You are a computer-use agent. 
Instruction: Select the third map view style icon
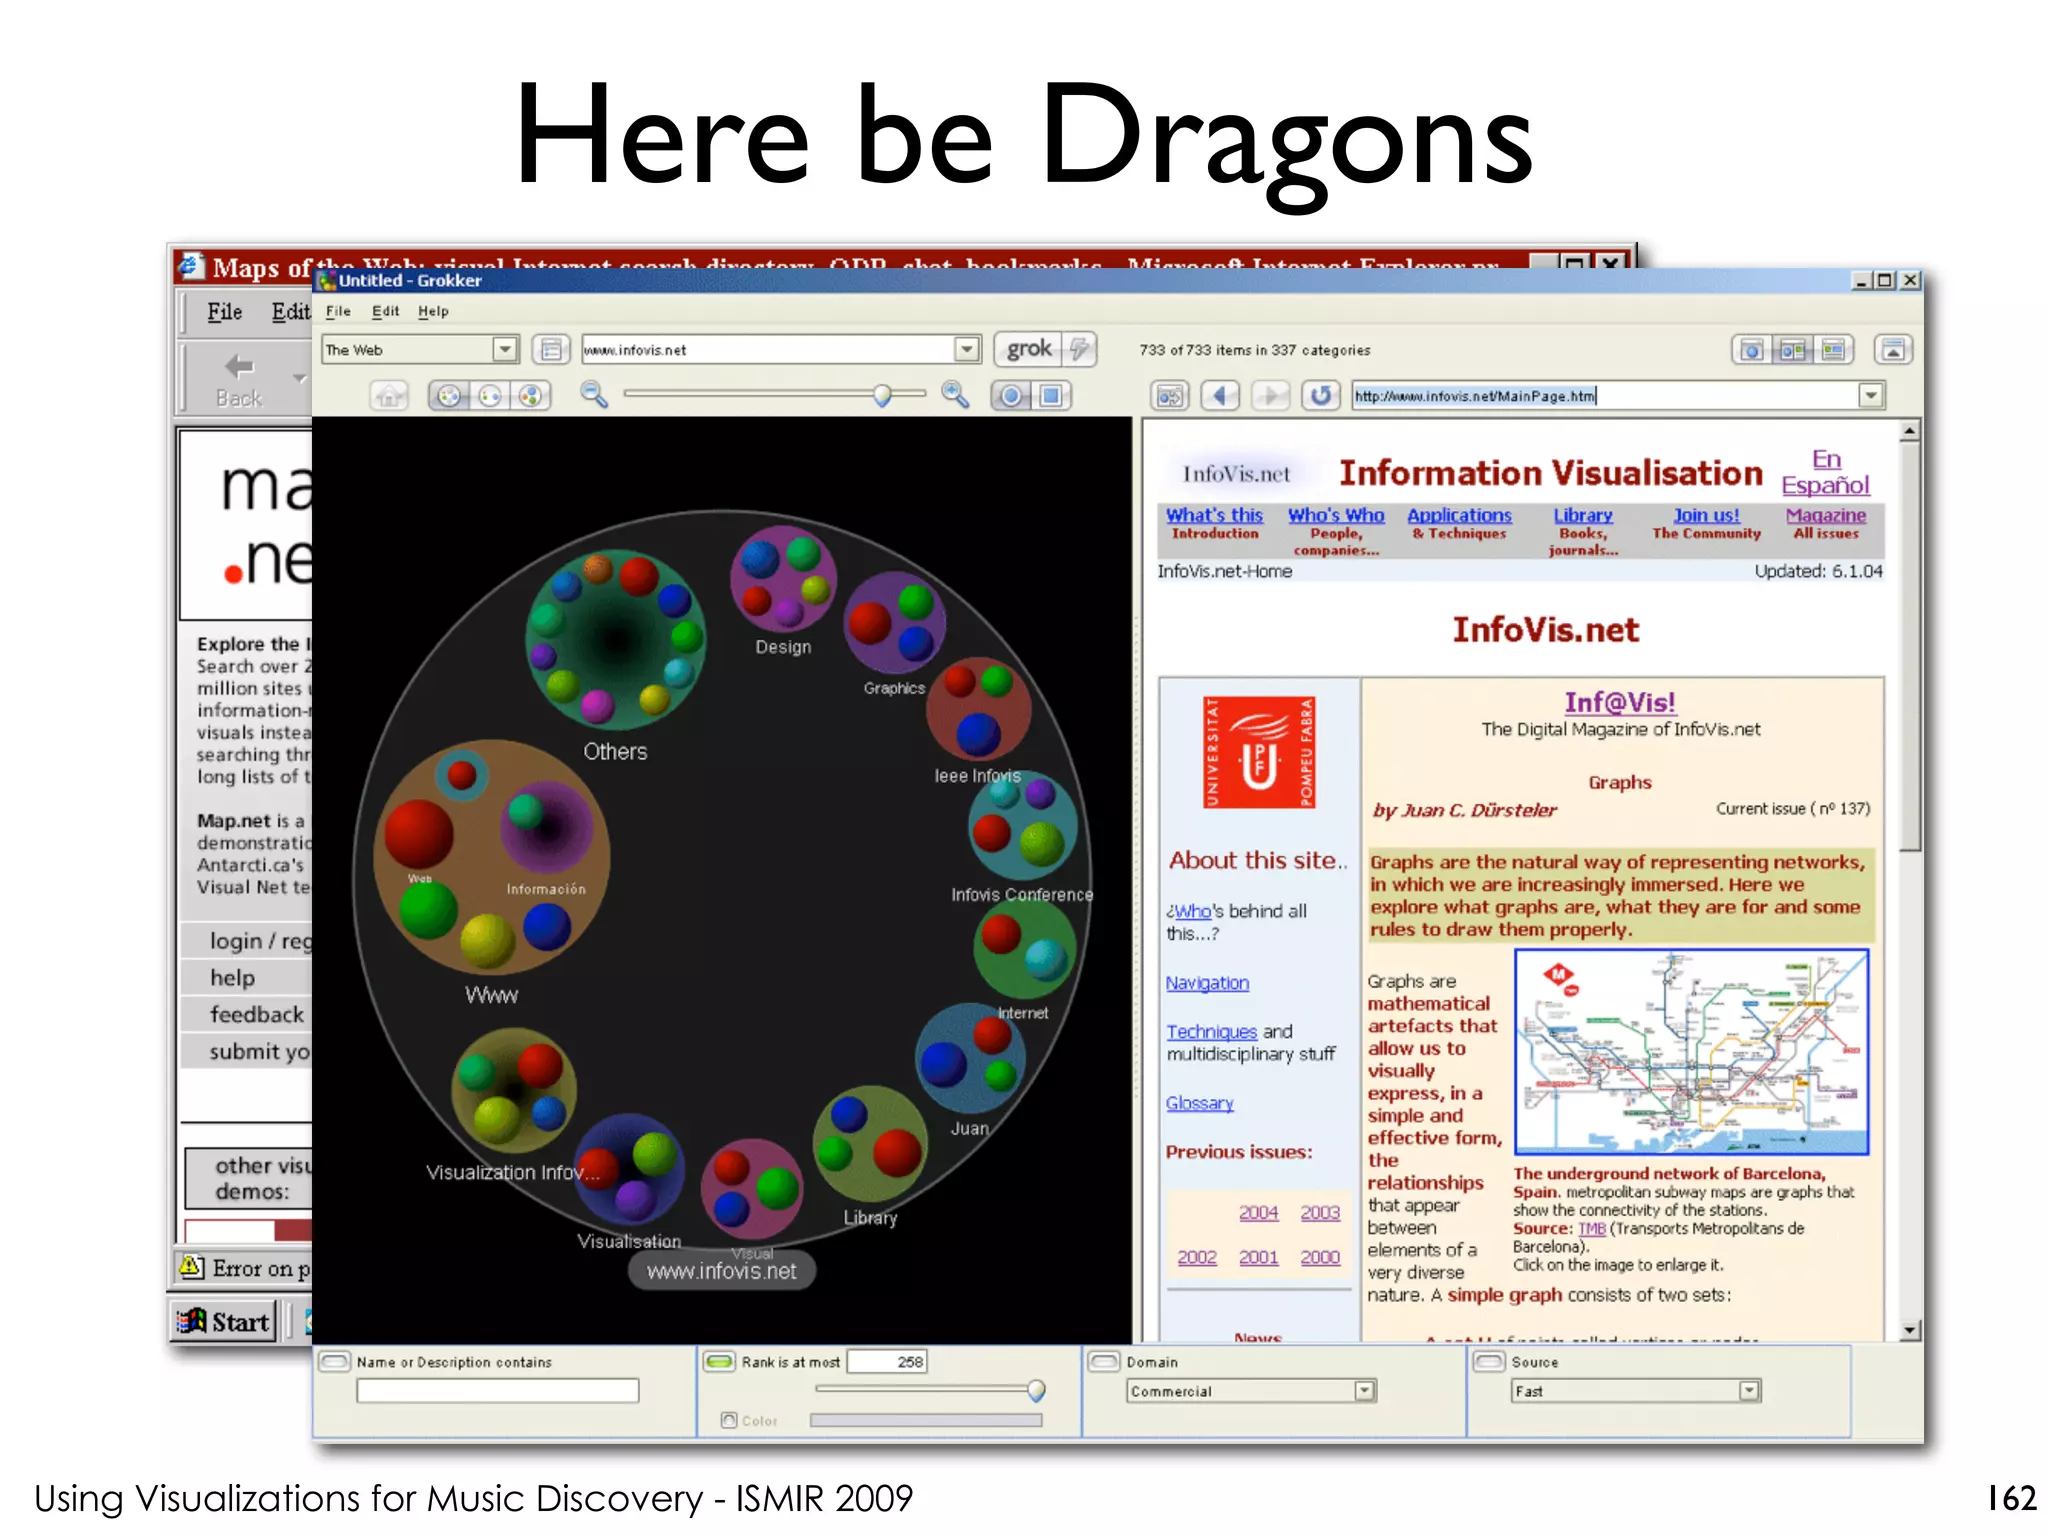(x=531, y=396)
